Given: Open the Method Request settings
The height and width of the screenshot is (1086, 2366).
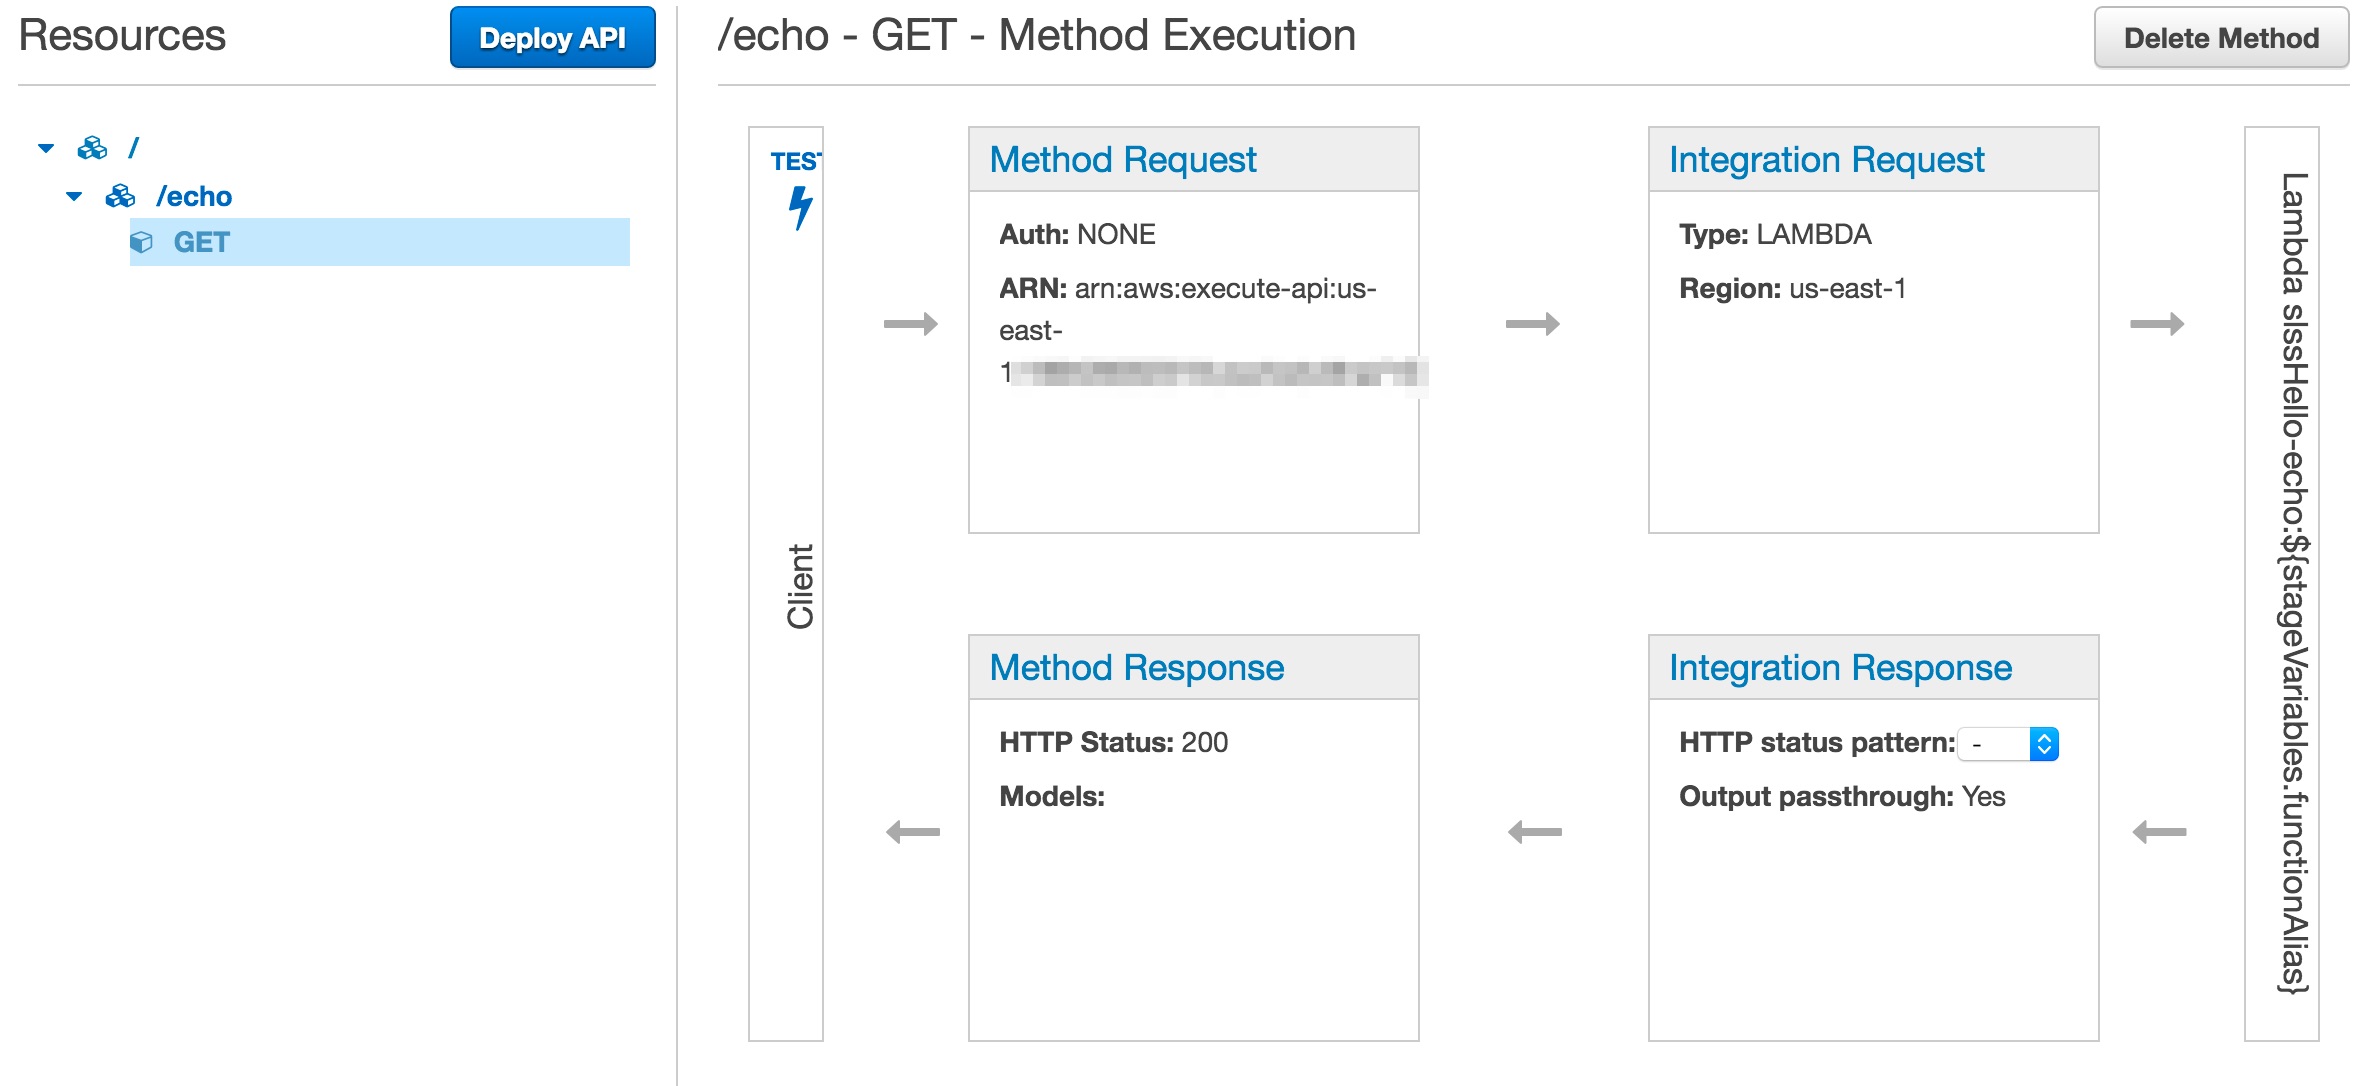Looking at the screenshot, I should (1123, 160).
